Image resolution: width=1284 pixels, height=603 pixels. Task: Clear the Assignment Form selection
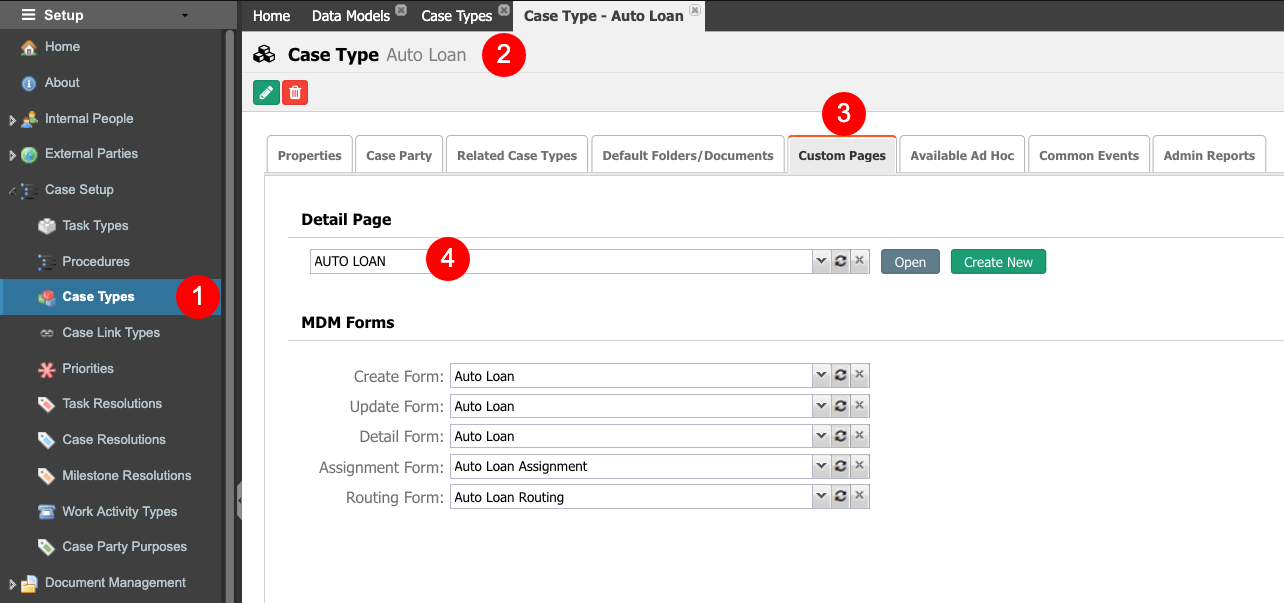coord(859,466)
